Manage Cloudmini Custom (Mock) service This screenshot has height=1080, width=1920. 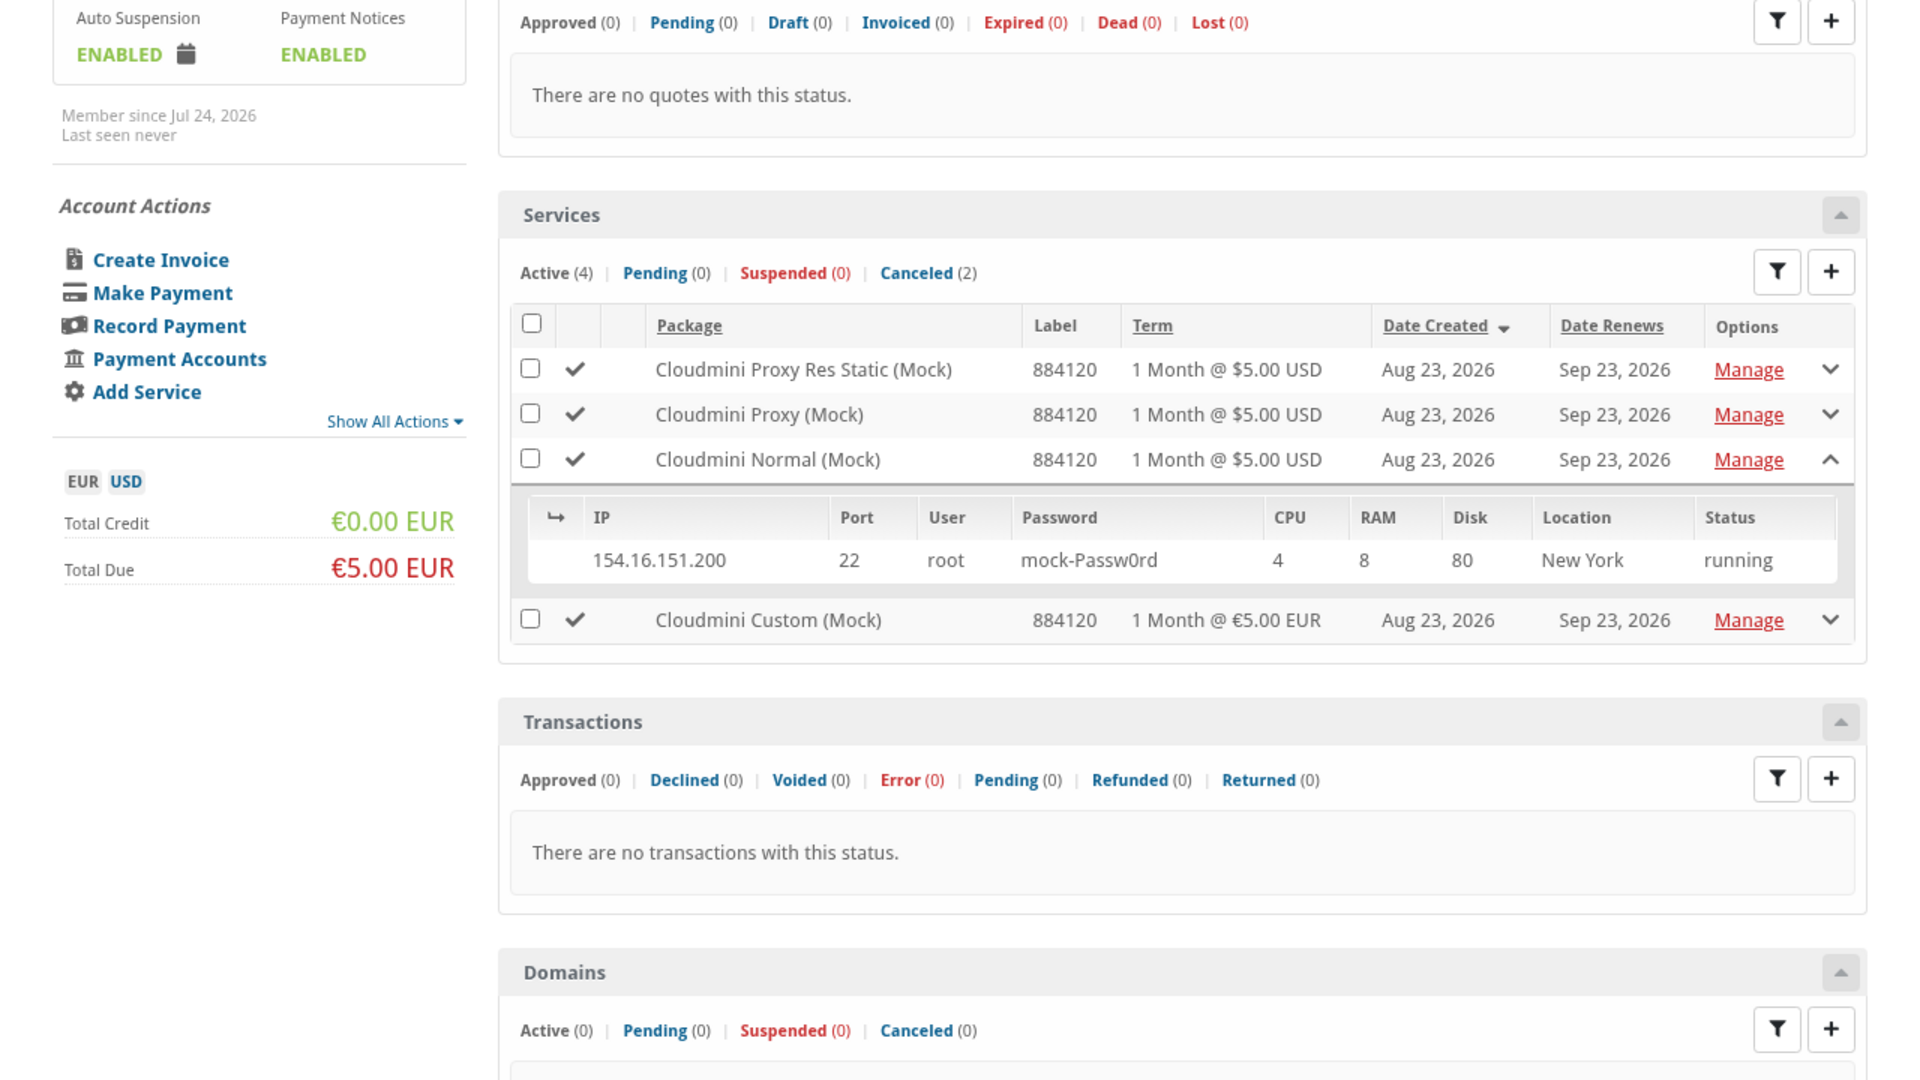[1748, 620]
